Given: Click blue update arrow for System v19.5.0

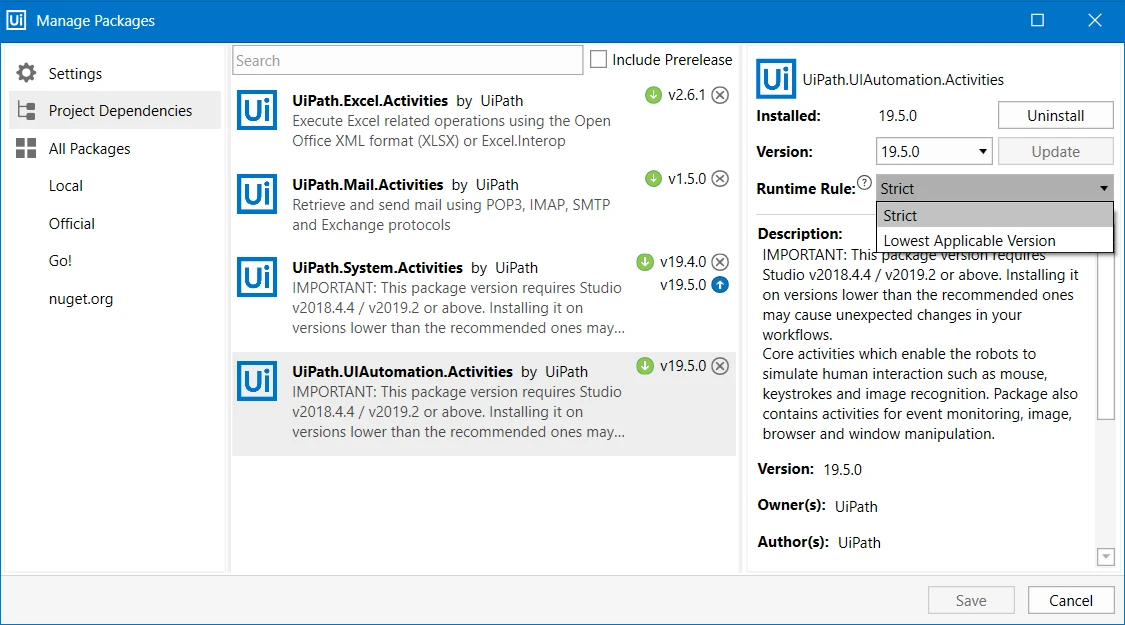Looking at the screenshot, I should pyautogui.click(x=720, y=285).
